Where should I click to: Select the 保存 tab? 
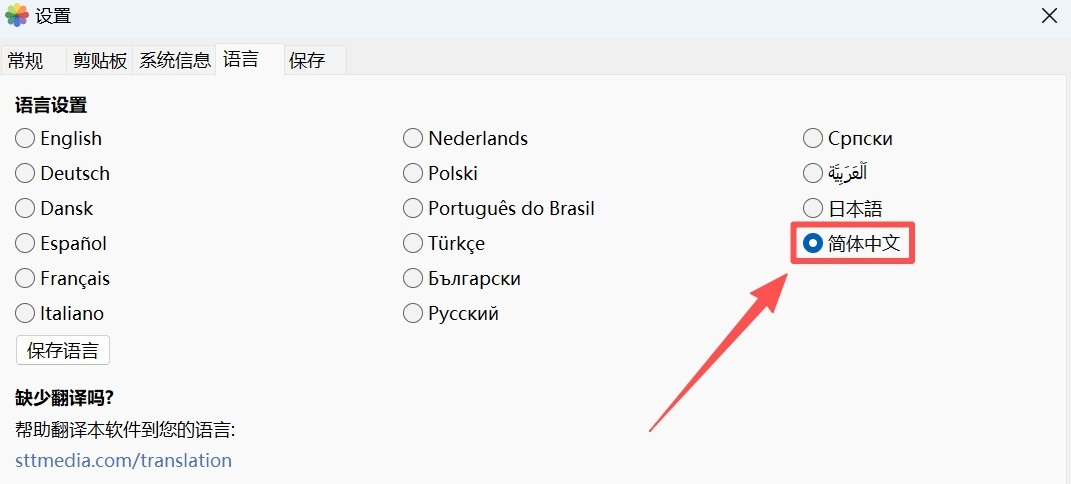307,61
